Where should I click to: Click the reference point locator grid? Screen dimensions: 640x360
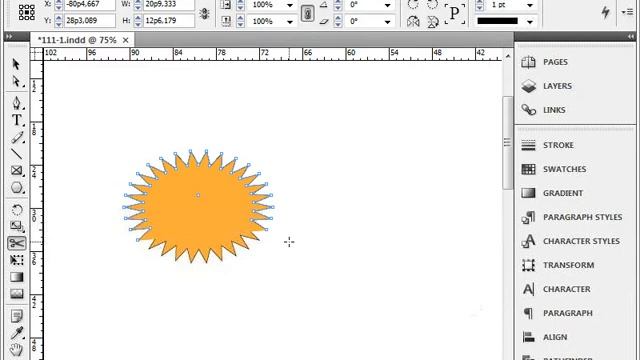[27, 12]
